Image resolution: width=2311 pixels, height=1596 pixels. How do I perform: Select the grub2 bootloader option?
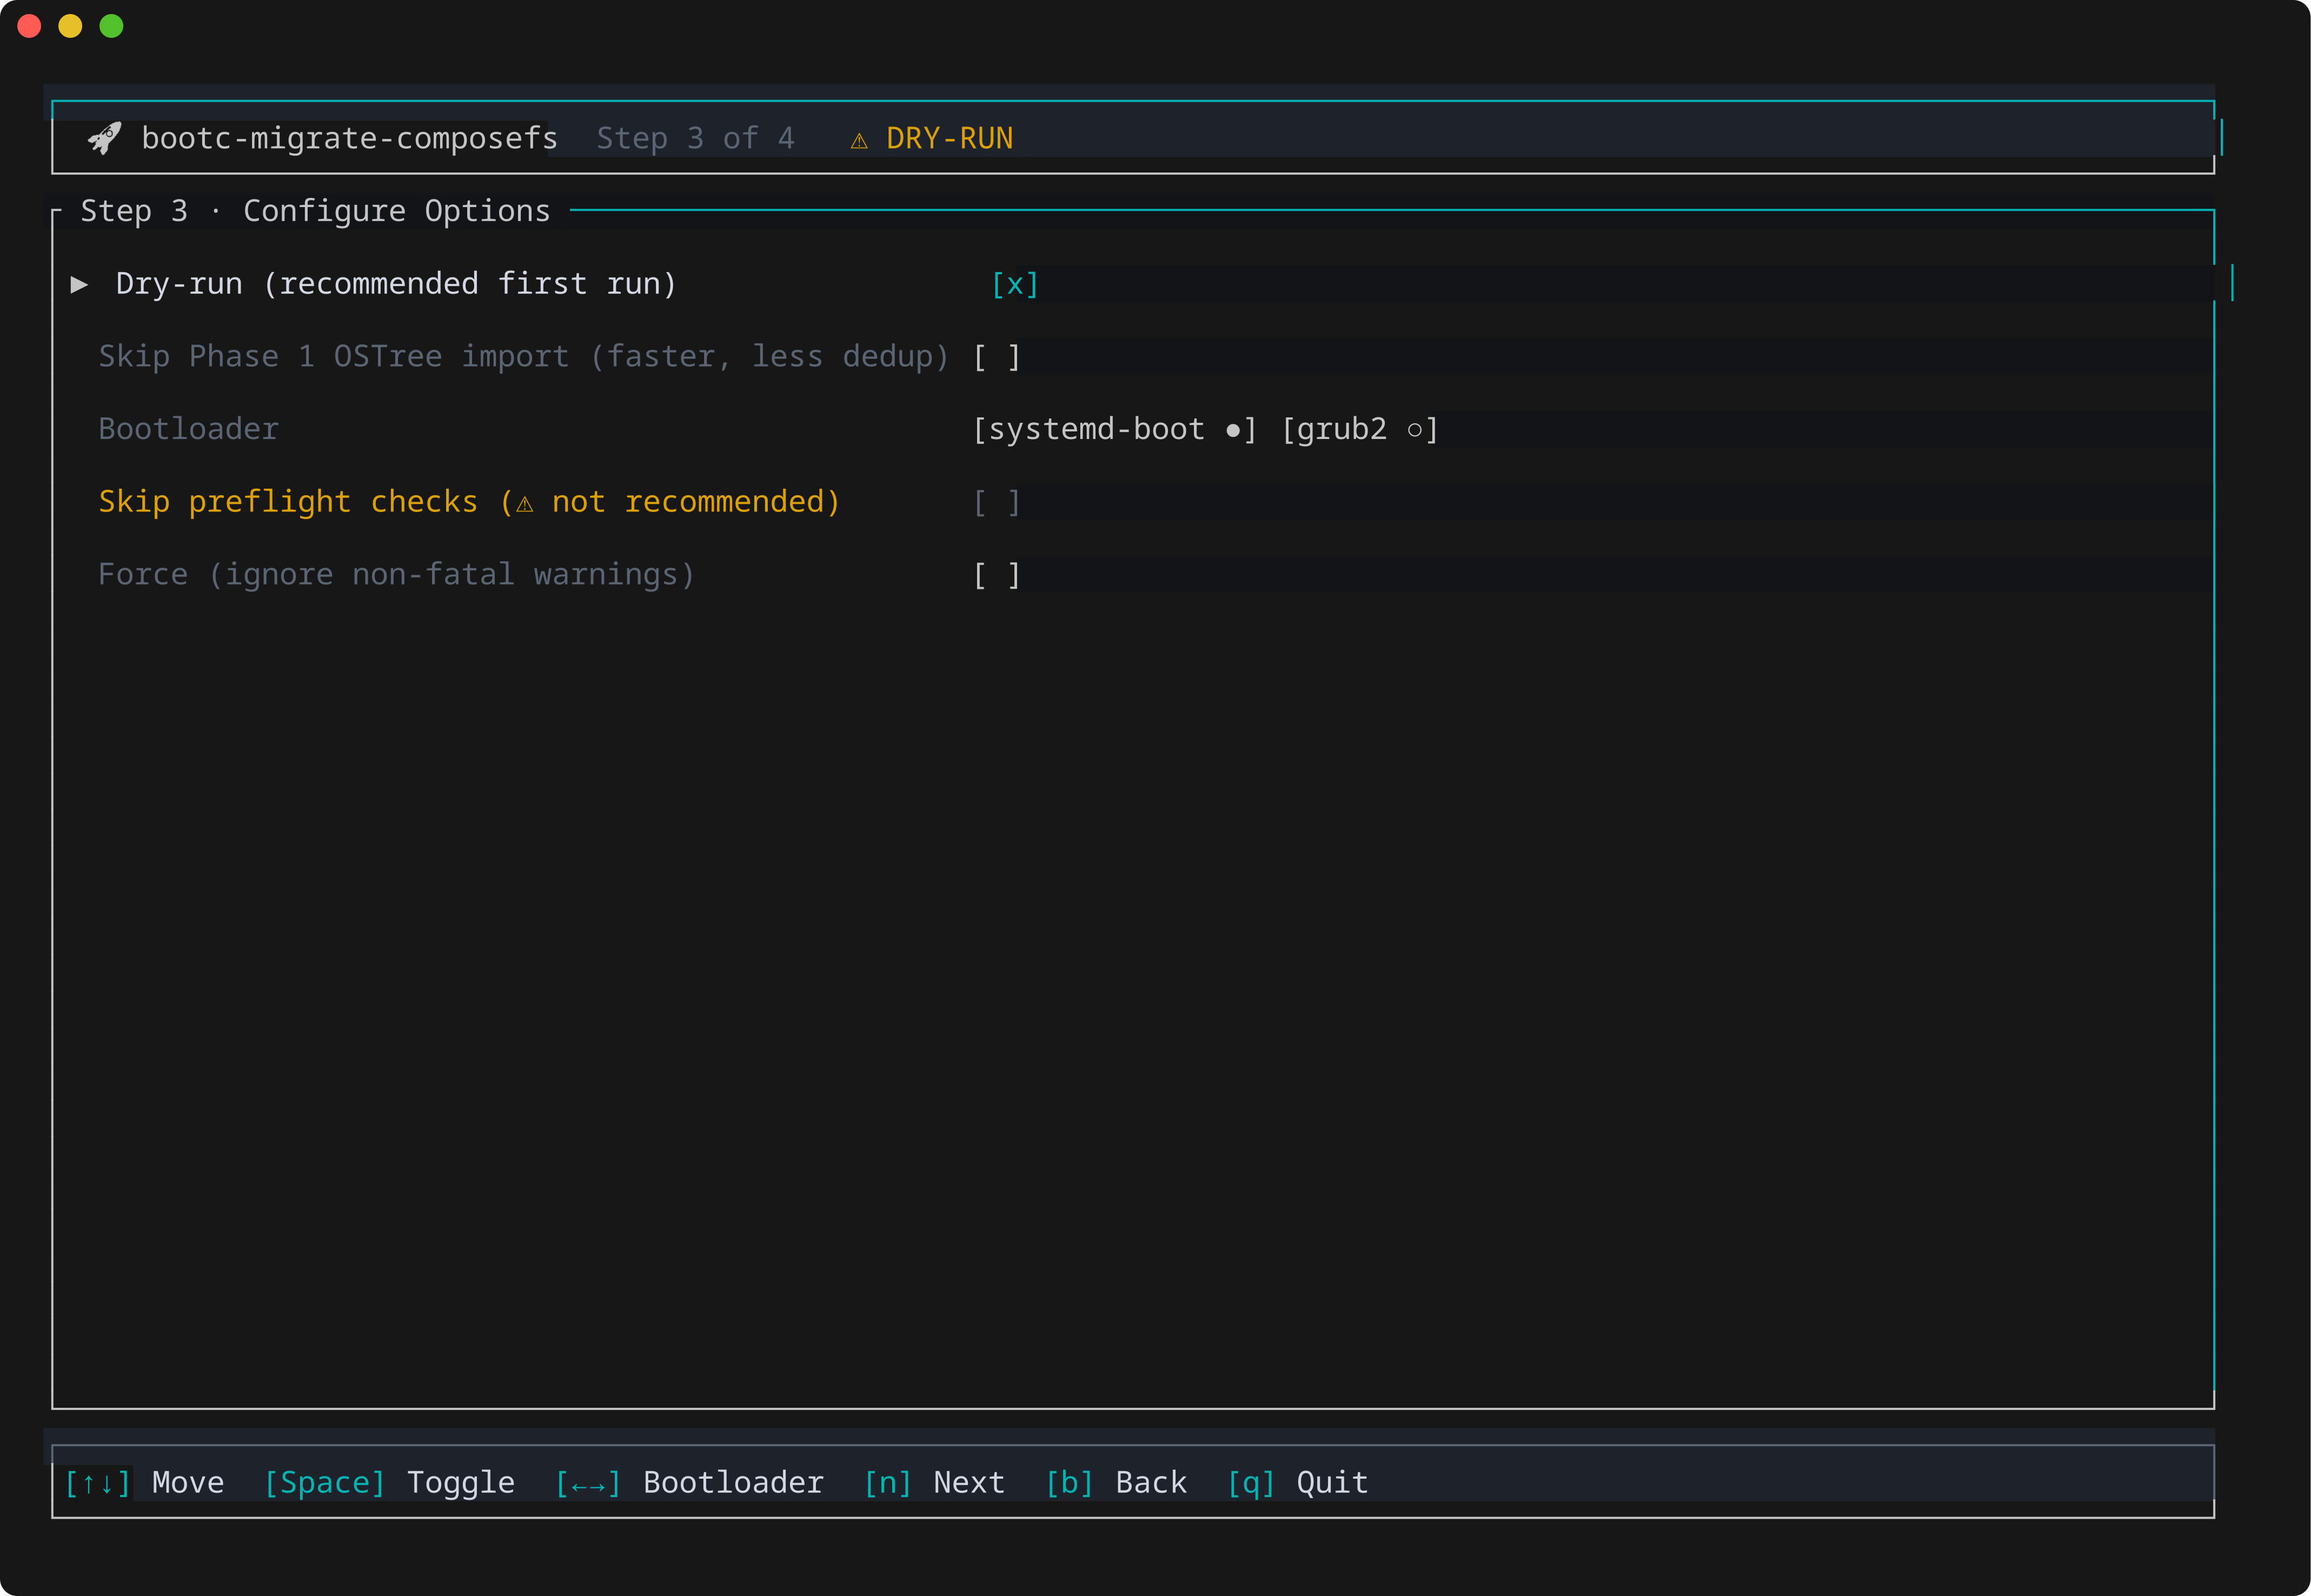(x=1360, y=430)
